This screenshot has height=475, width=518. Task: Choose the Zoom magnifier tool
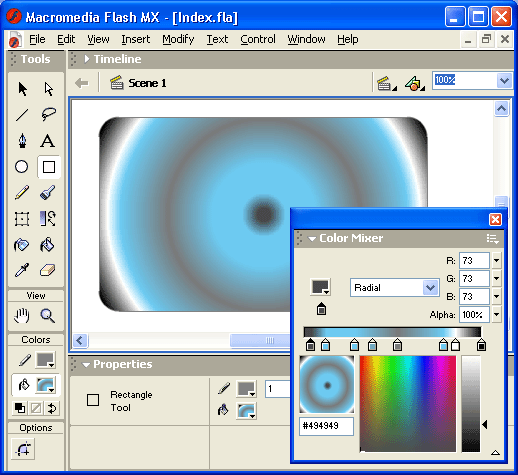coord(47,315)
